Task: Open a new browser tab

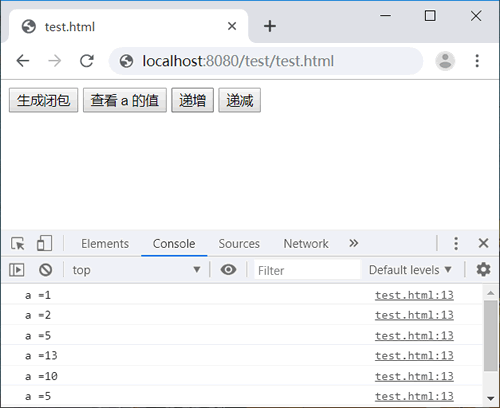Action: pyautogui.click(x=270, y=26)
